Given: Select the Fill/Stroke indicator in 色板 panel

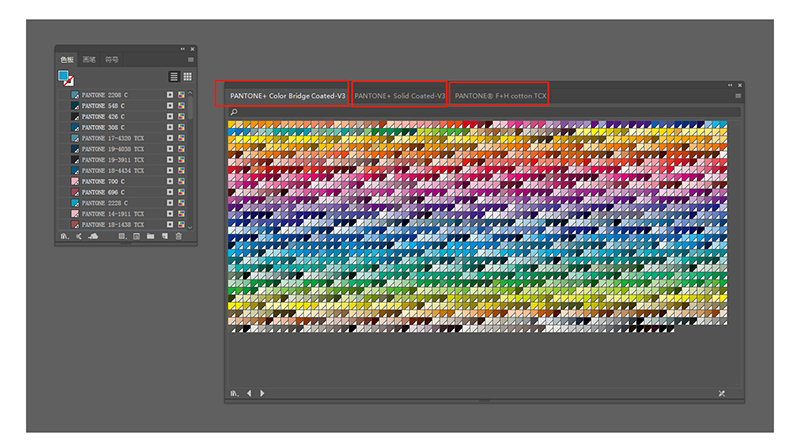Looking at the screenshot, I should pos(65,77).
